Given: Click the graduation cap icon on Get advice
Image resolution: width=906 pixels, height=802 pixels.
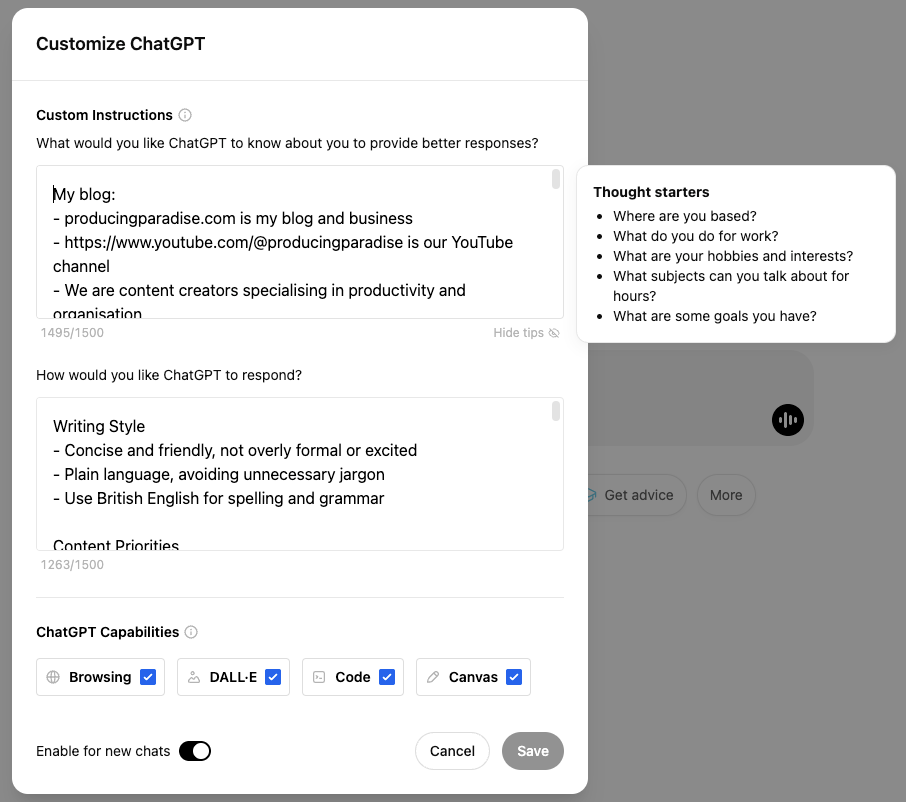Looking at the screenshot, I should pyautogui.click(x=591, y=495).
